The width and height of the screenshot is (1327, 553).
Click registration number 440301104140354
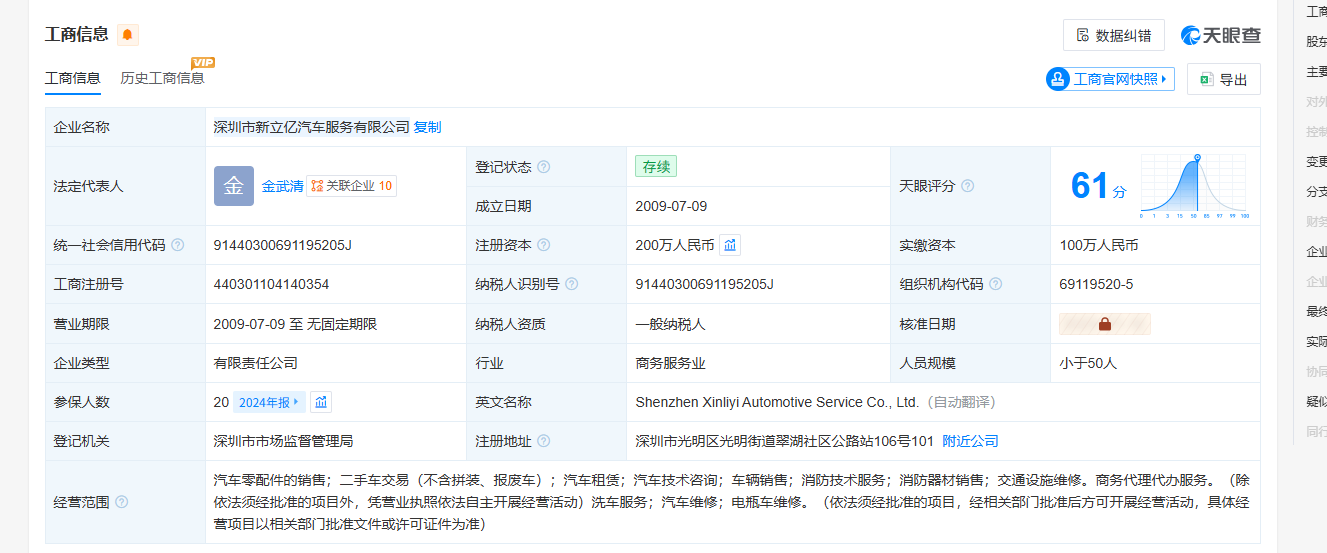click(271, 284)
